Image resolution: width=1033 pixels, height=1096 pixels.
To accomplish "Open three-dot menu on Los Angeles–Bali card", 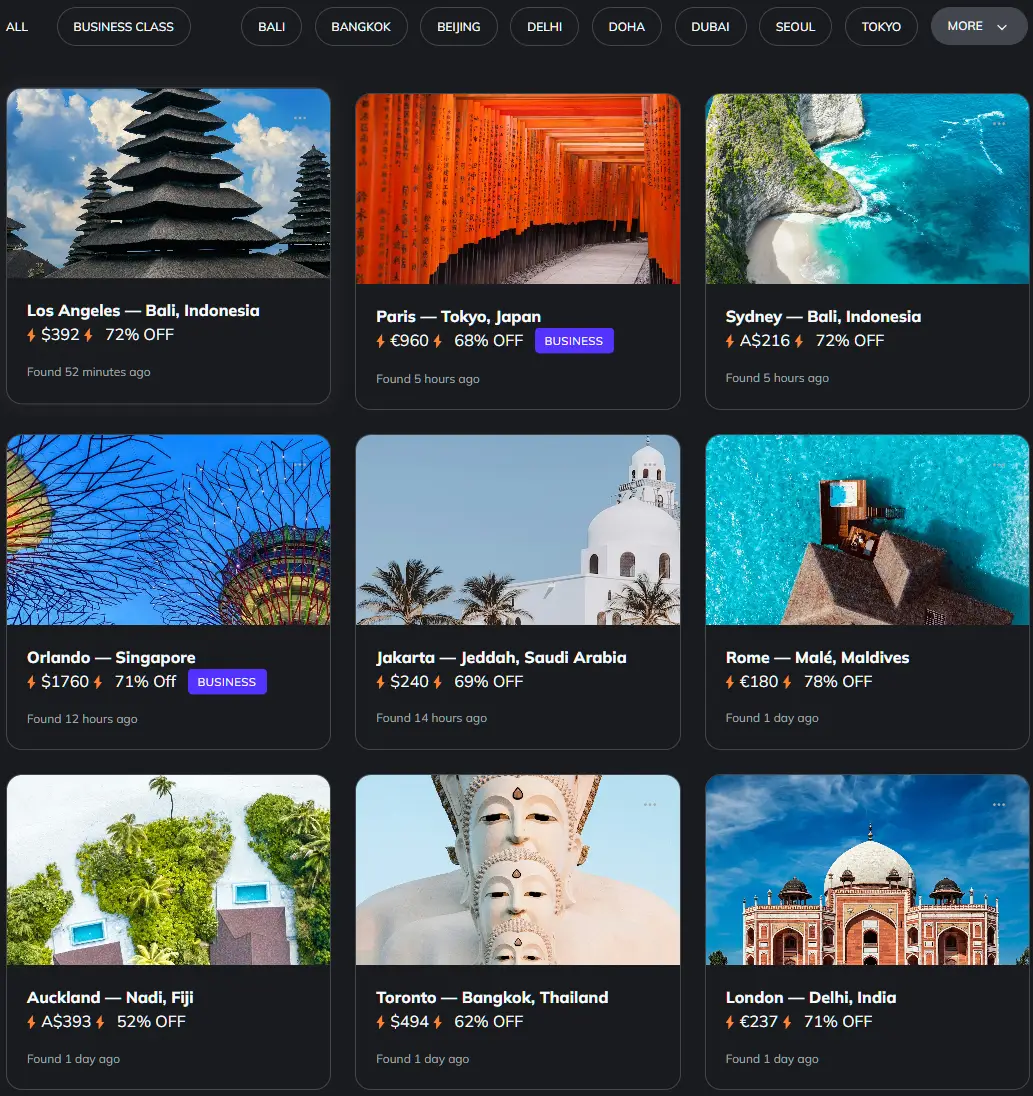I will (x=300, y=118).
